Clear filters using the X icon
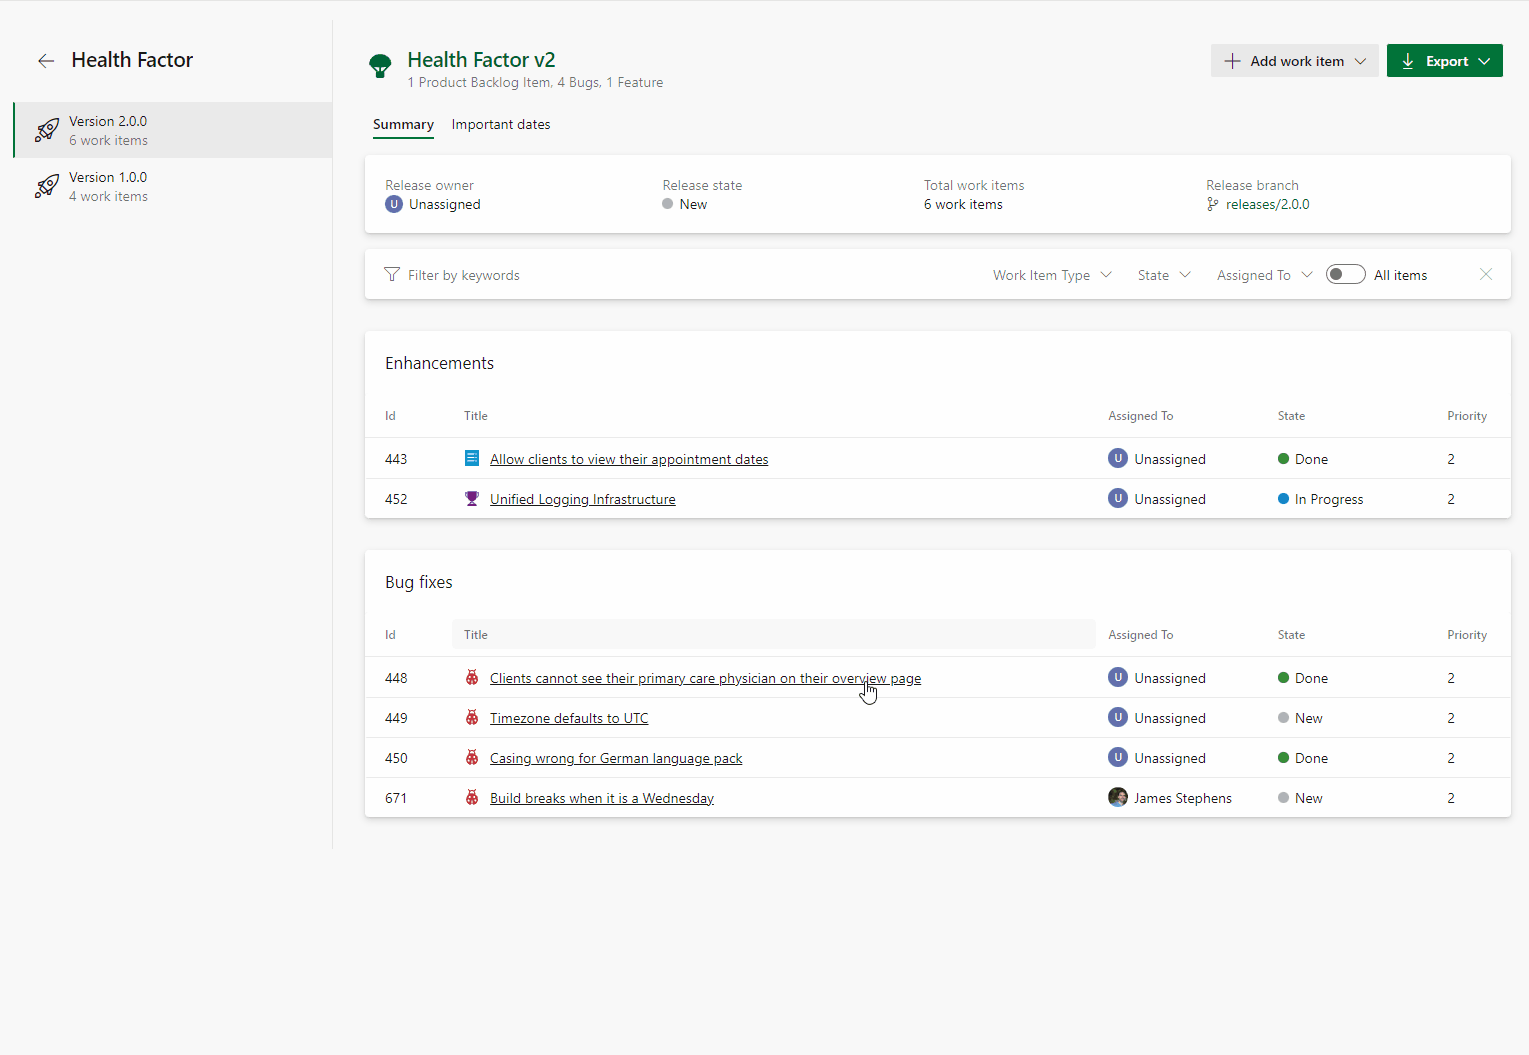The image size is (1529, 1055). tap(1486, 274)
